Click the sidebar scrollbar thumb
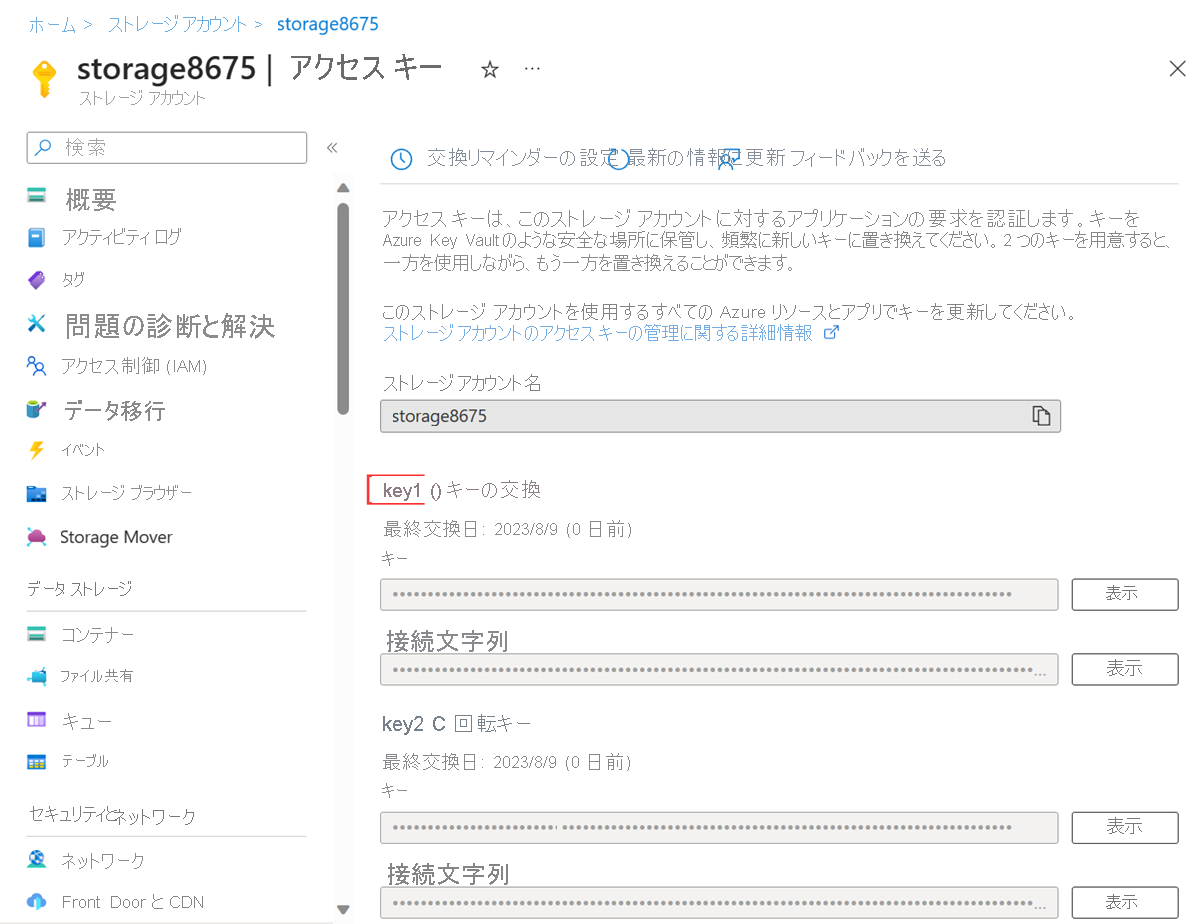Viewport: 1200px width, 924px height. (343, 308)
